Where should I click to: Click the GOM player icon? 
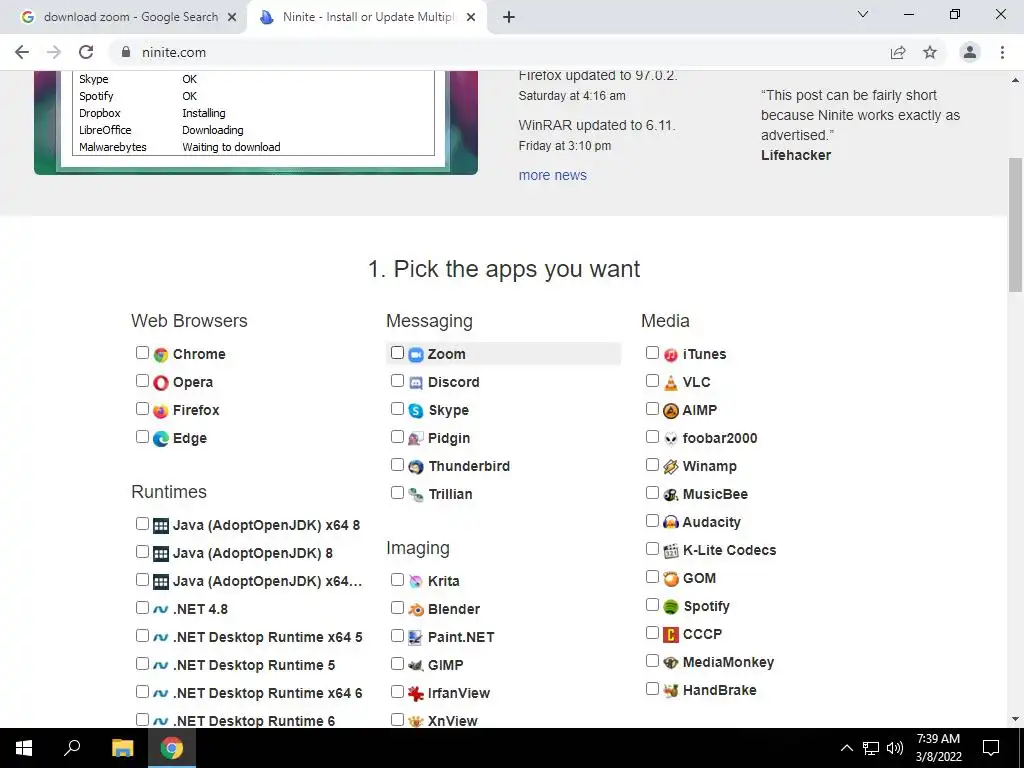(671, 579)
